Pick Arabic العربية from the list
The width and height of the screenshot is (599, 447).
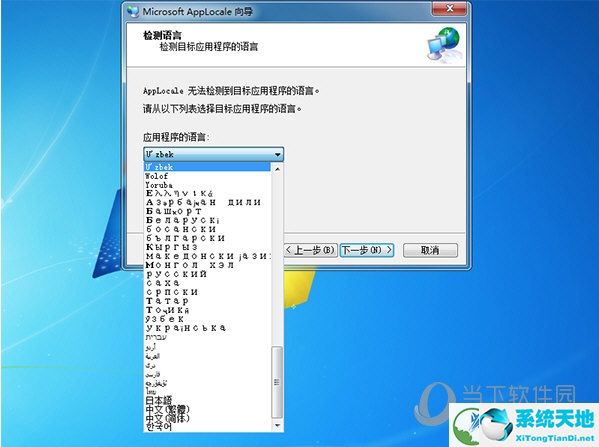point(207,356)
